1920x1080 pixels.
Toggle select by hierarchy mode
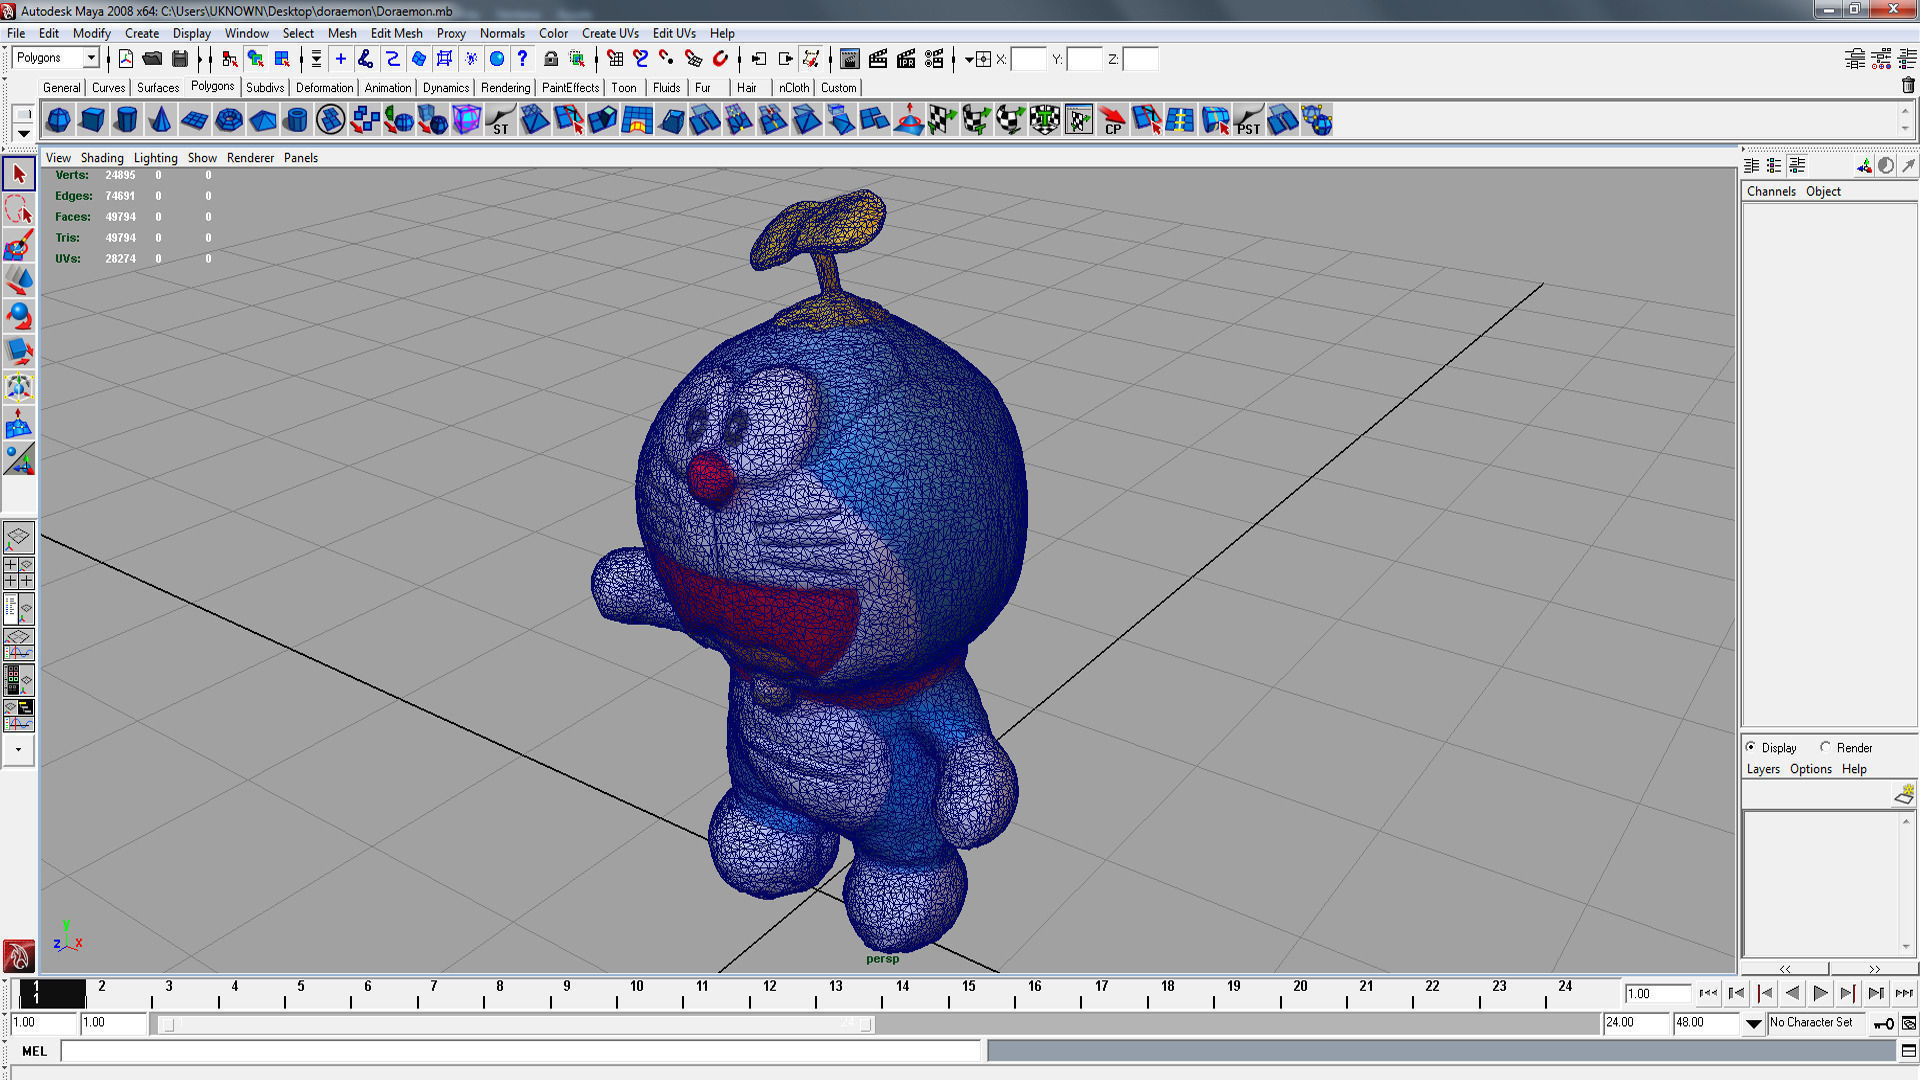(x=230, y=59)
